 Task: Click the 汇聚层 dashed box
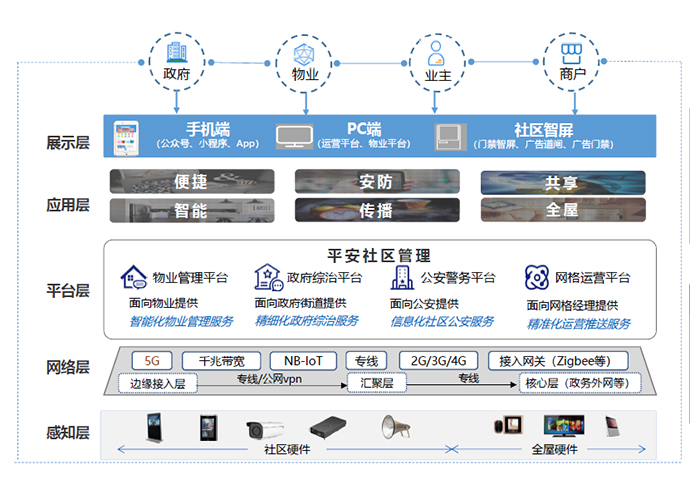point(377,383)
